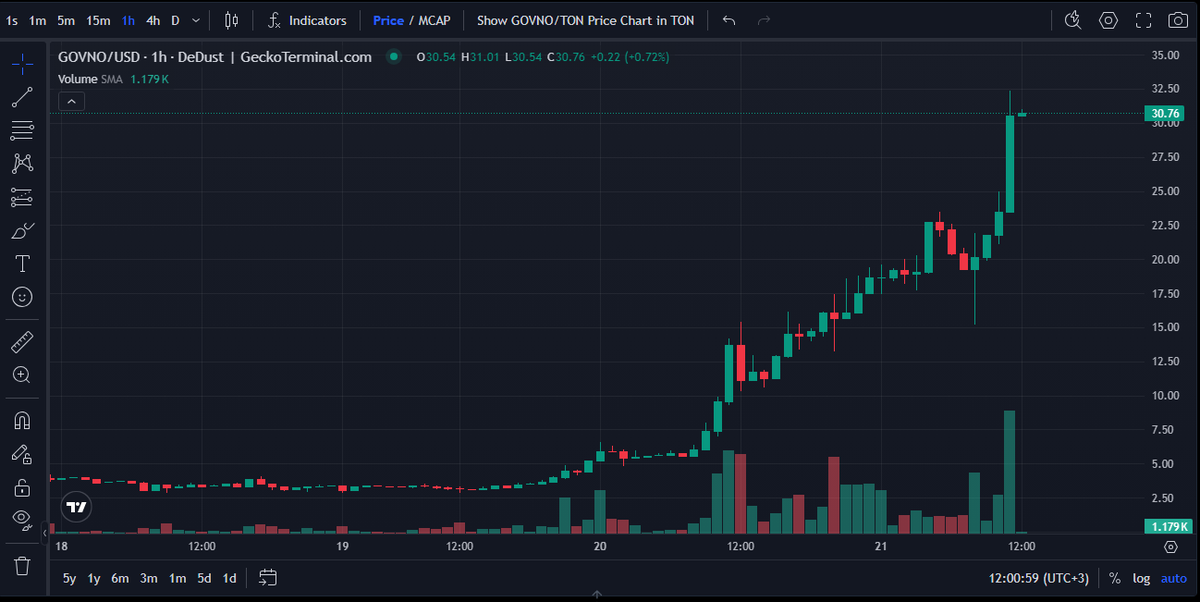Select the 1h timeframe
The width and height of the screenshot is (1200, 602).
(128, 20)
